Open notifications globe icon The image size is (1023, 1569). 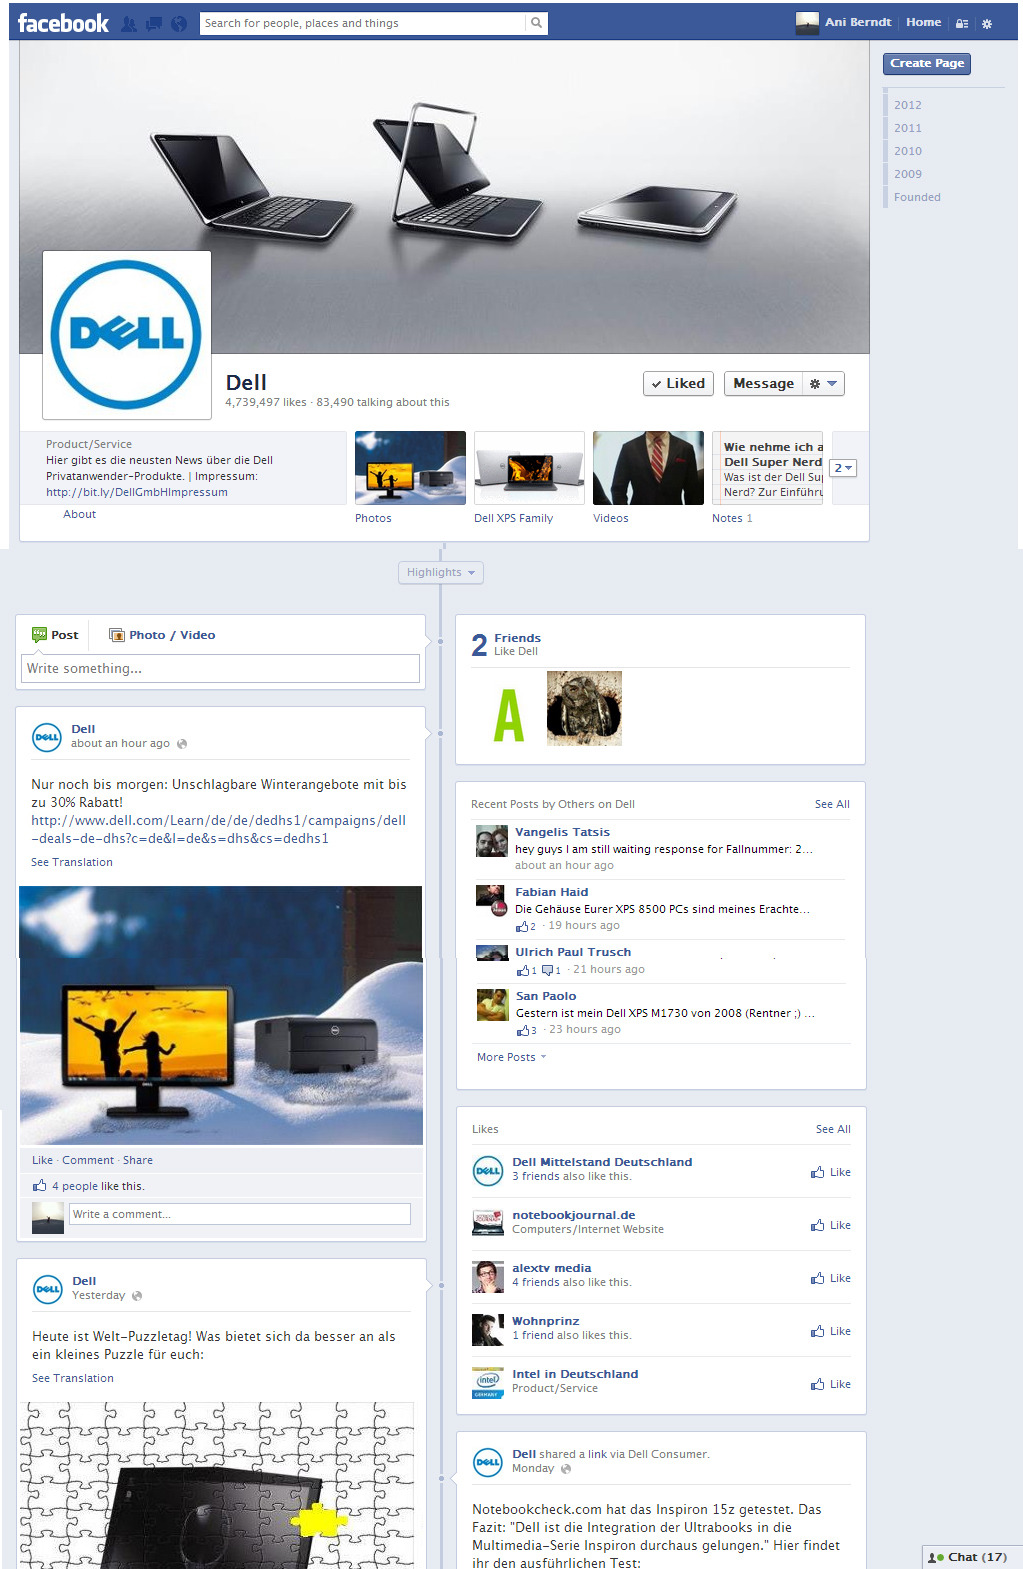(179, 24)
